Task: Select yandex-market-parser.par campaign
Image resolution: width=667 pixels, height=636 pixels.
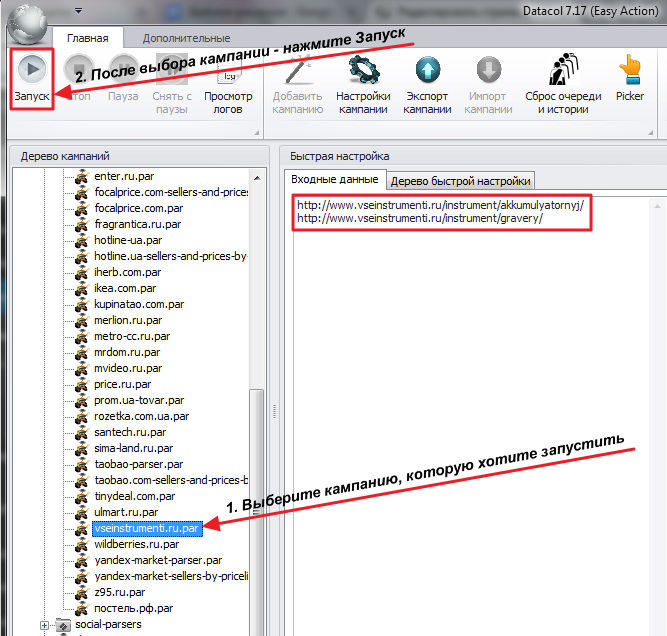Action: 158,560
